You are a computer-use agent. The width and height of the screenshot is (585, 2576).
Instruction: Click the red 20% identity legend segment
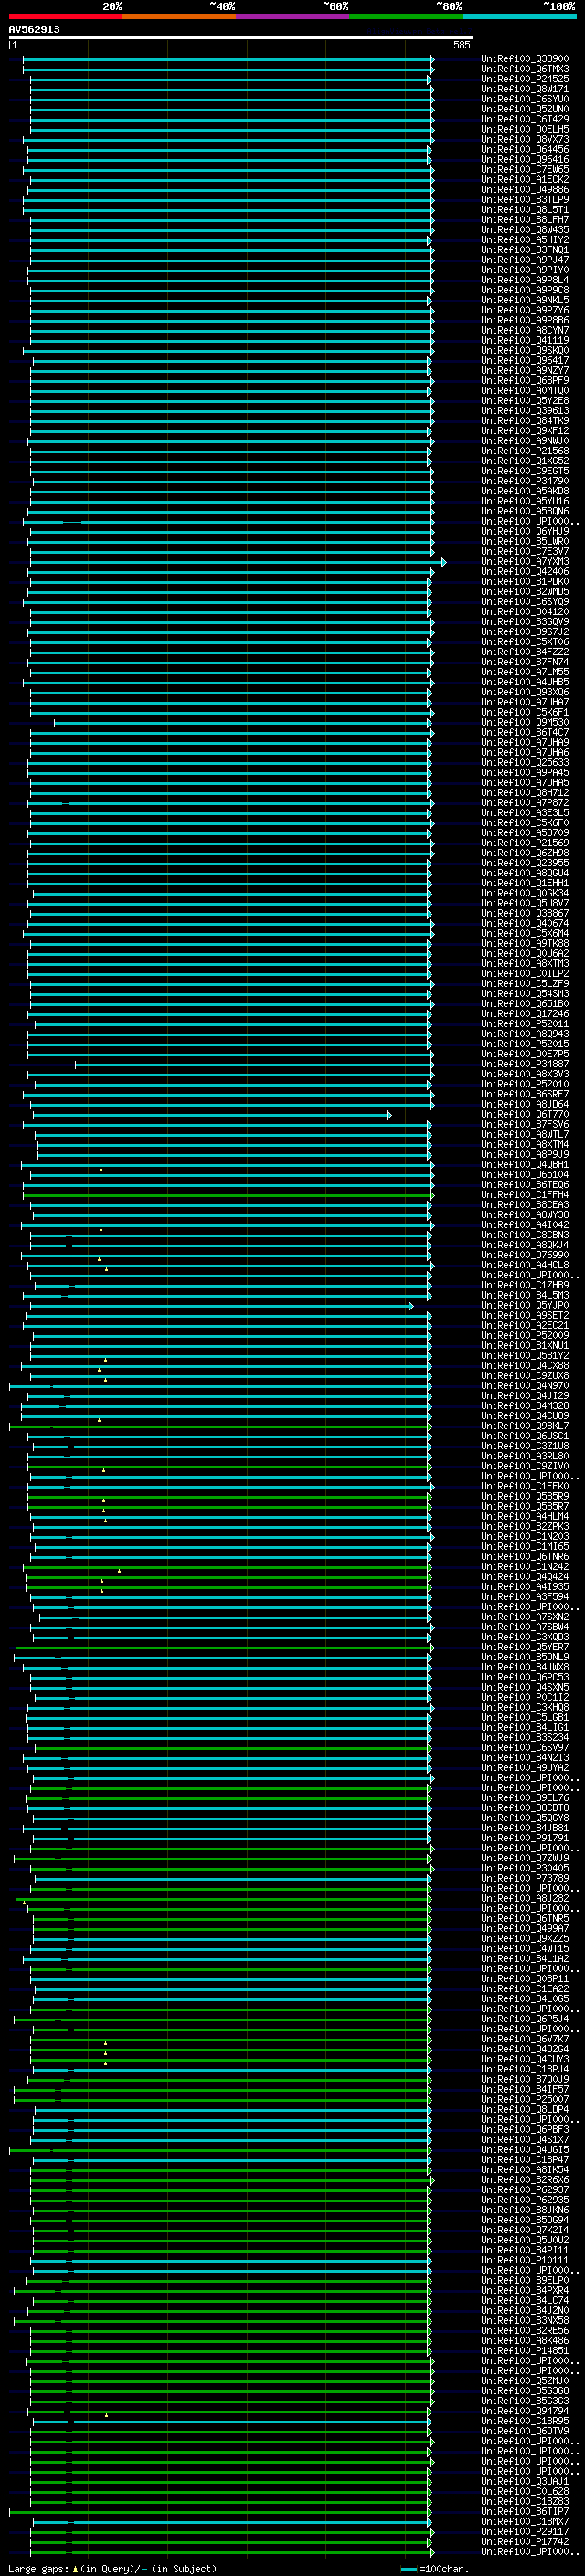(65, 17)
